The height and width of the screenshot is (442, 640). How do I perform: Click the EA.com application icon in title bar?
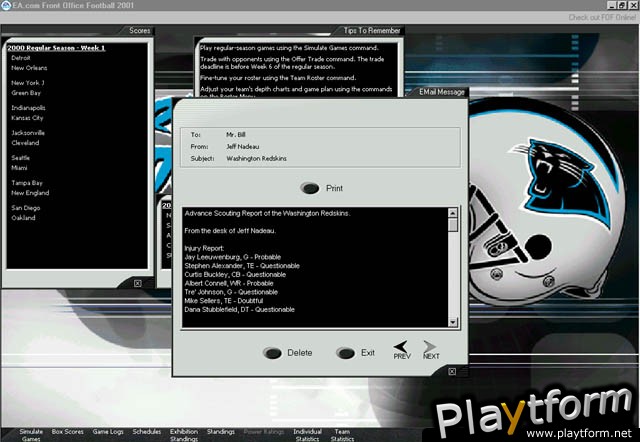(5, 5)
